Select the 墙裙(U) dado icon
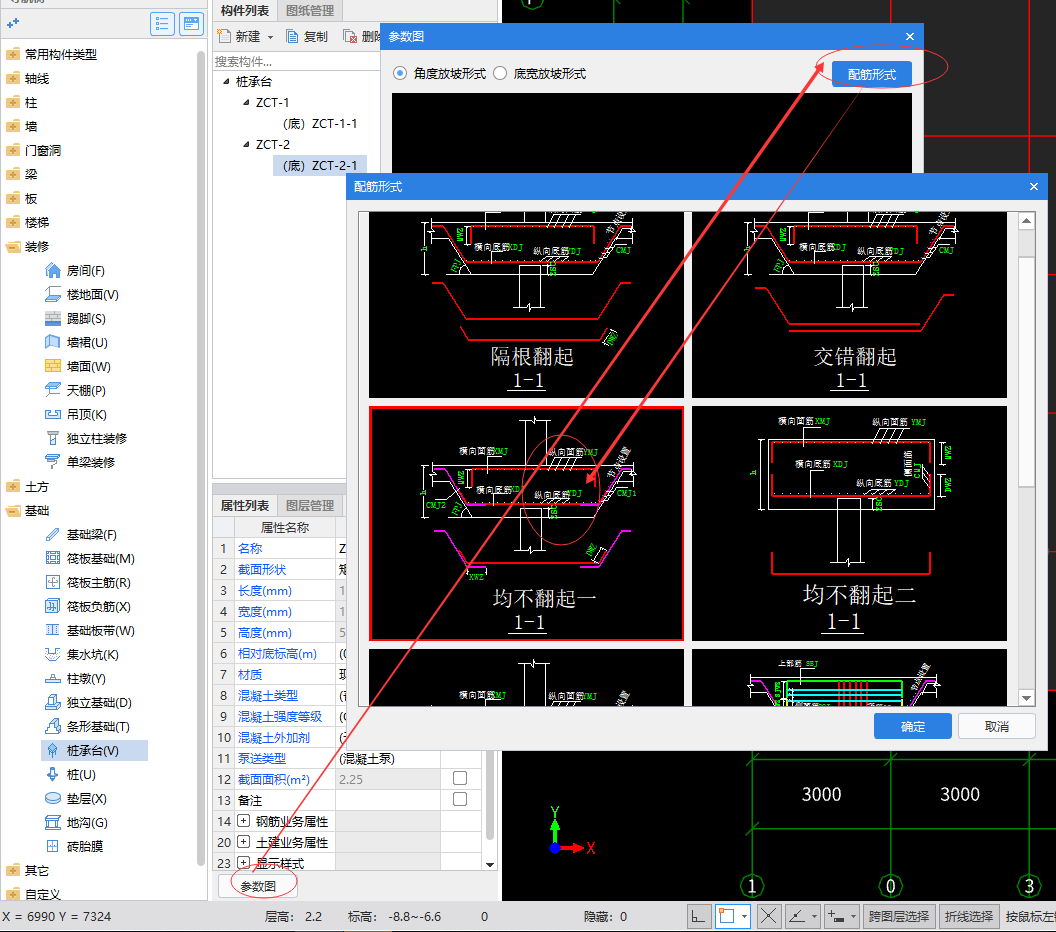Viewport: 1056px width, 932px height. [53, 342]
